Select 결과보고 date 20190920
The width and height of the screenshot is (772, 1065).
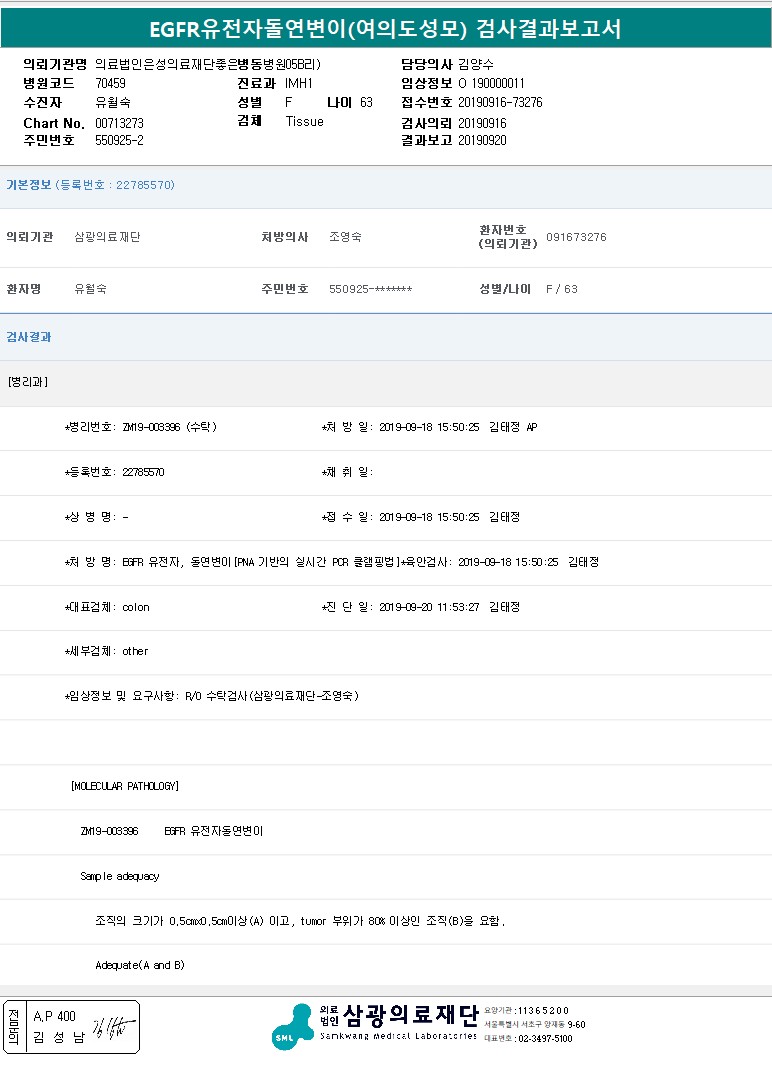click(482, 141)
